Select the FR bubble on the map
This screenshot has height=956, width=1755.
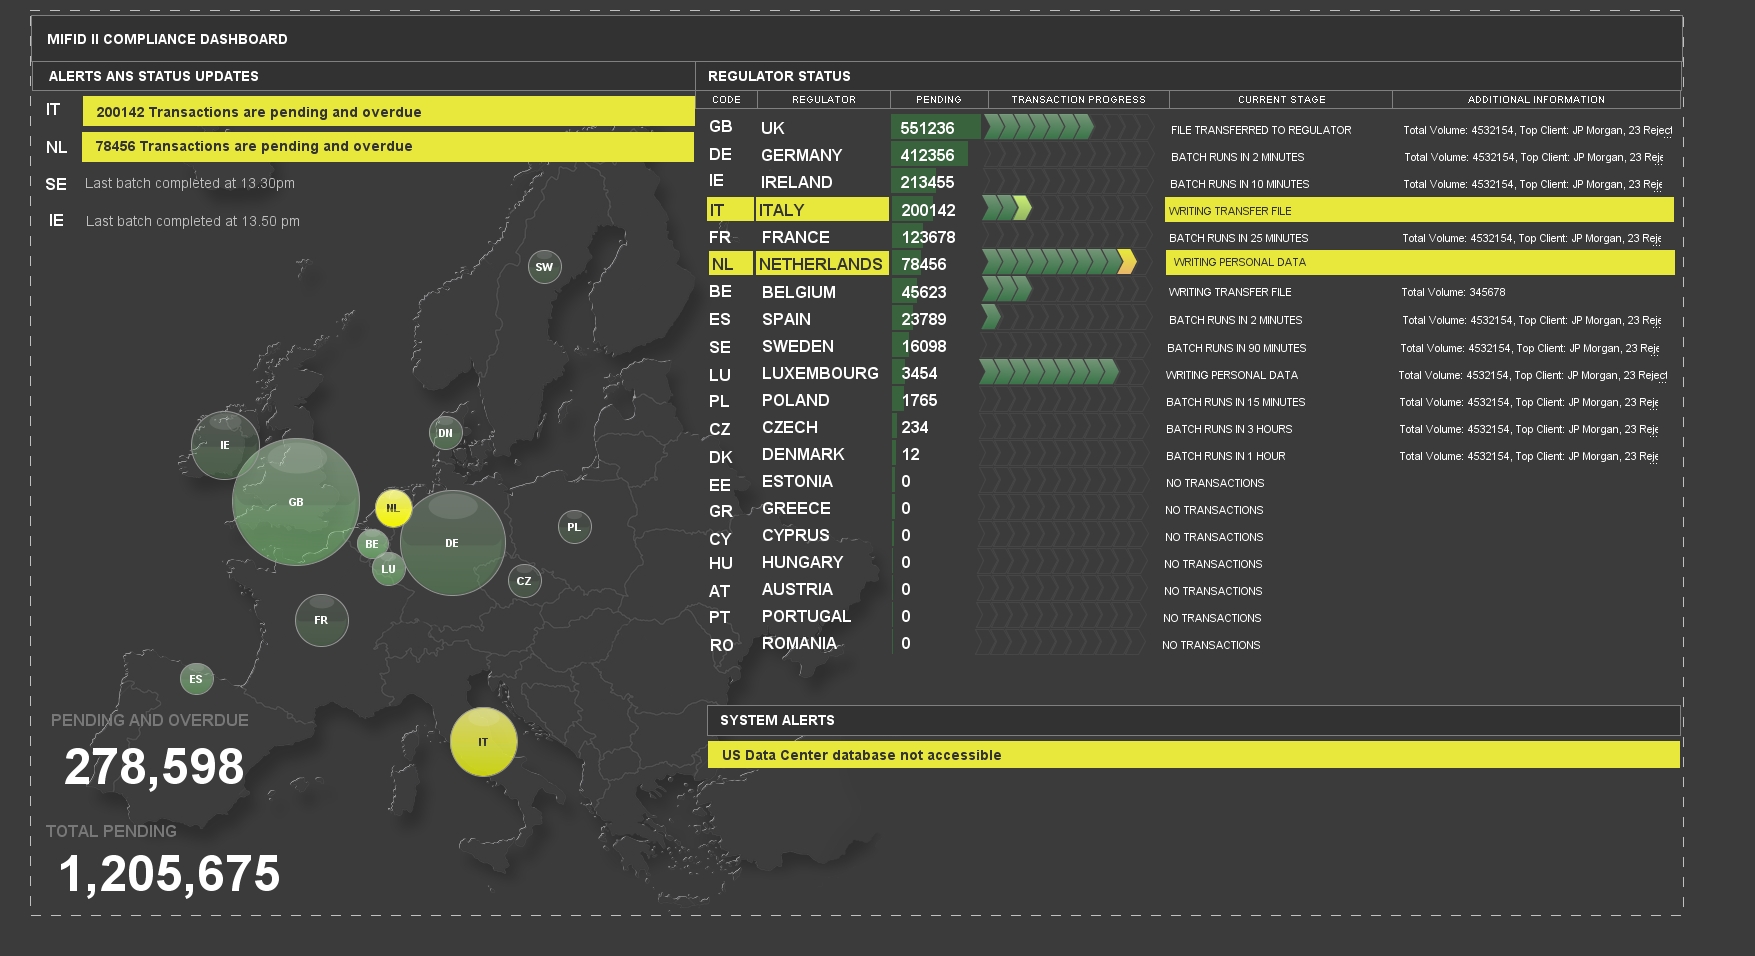pyautogui.click(x=321, y=620)
